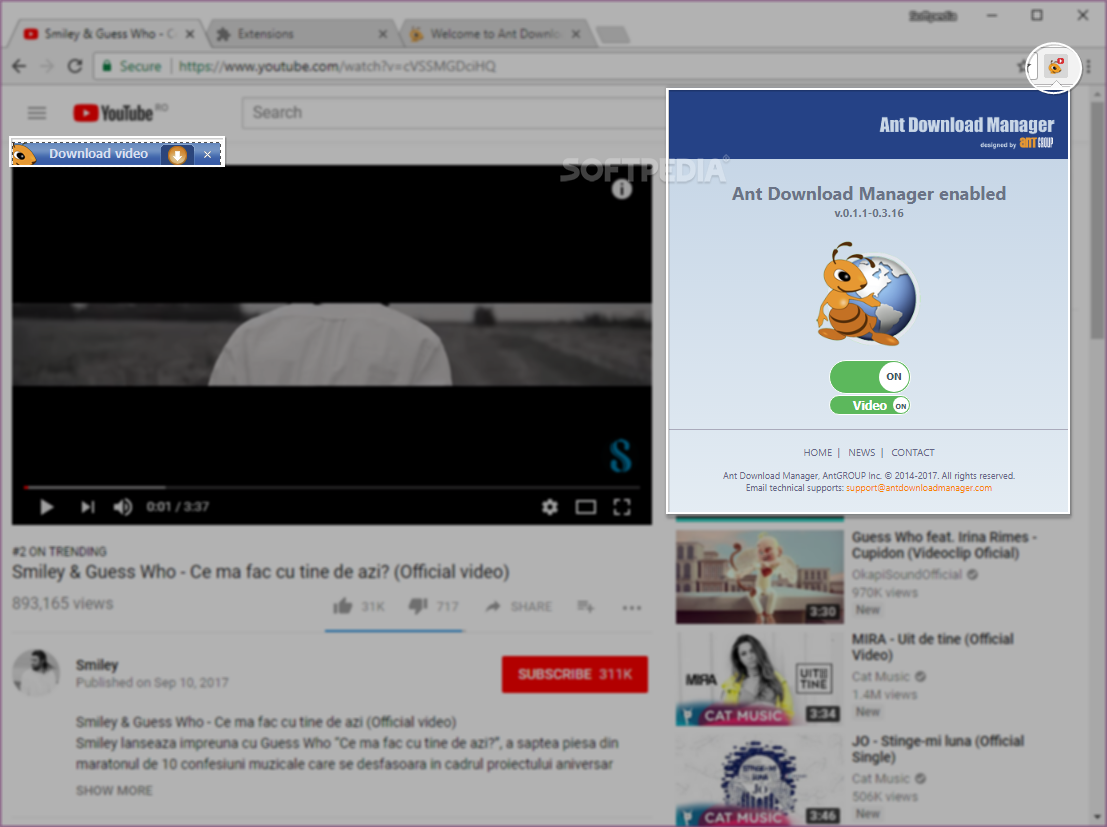Click the browser forward arrow

(47, 66)
